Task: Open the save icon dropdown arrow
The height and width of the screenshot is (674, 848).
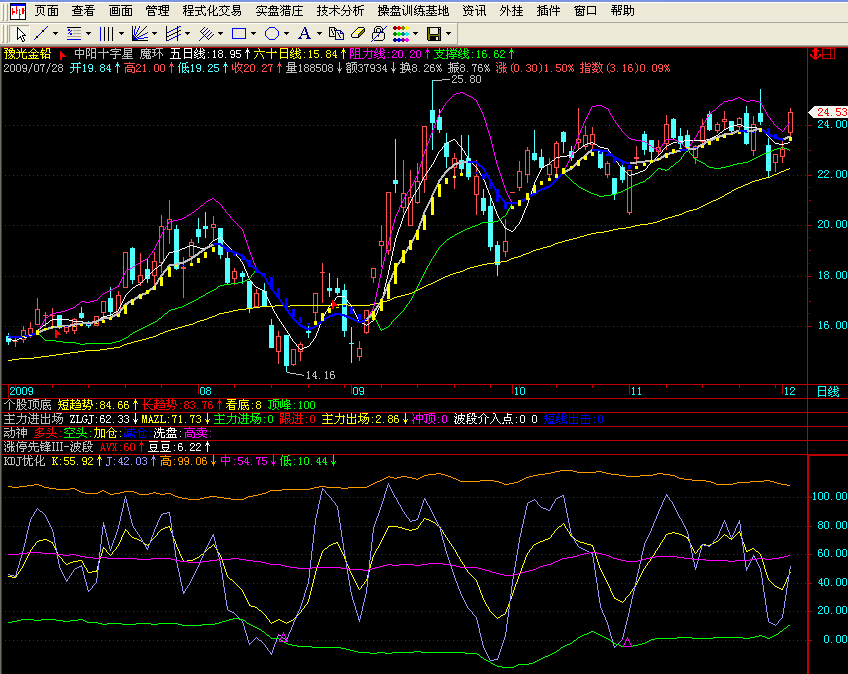Action: (x=448, y=34)
